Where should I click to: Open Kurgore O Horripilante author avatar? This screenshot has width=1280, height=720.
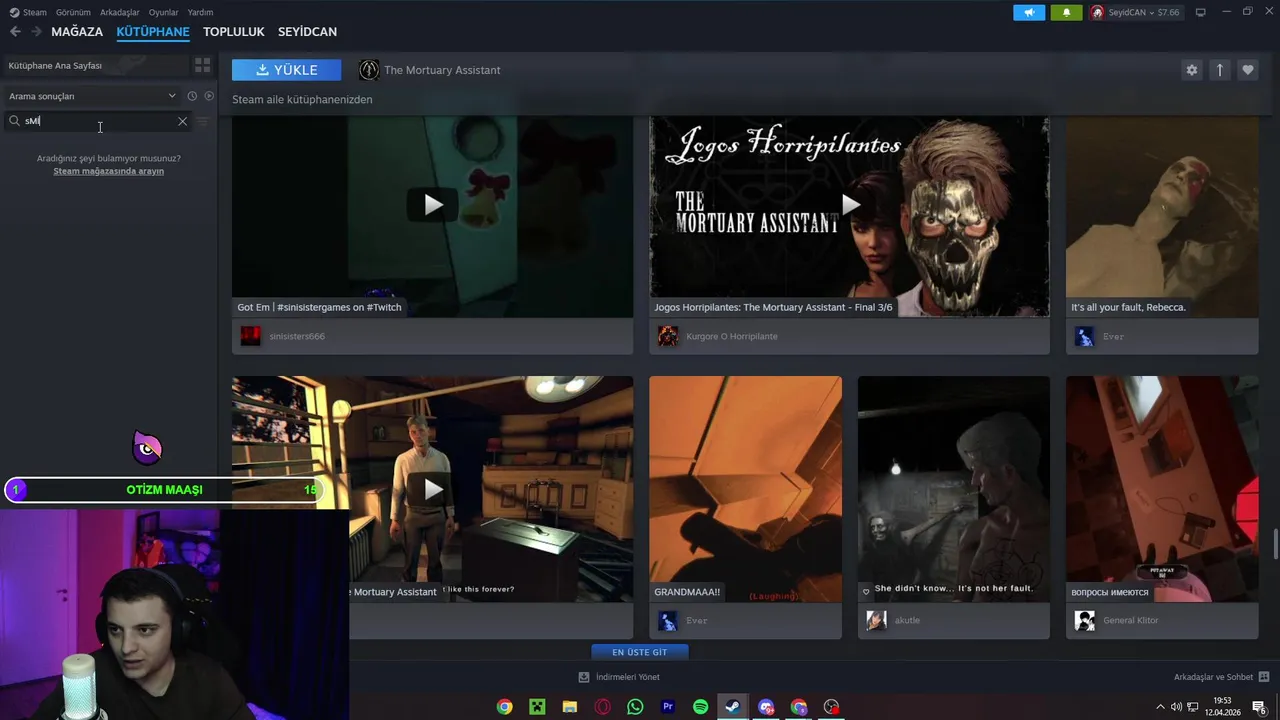tap(668, 336)
